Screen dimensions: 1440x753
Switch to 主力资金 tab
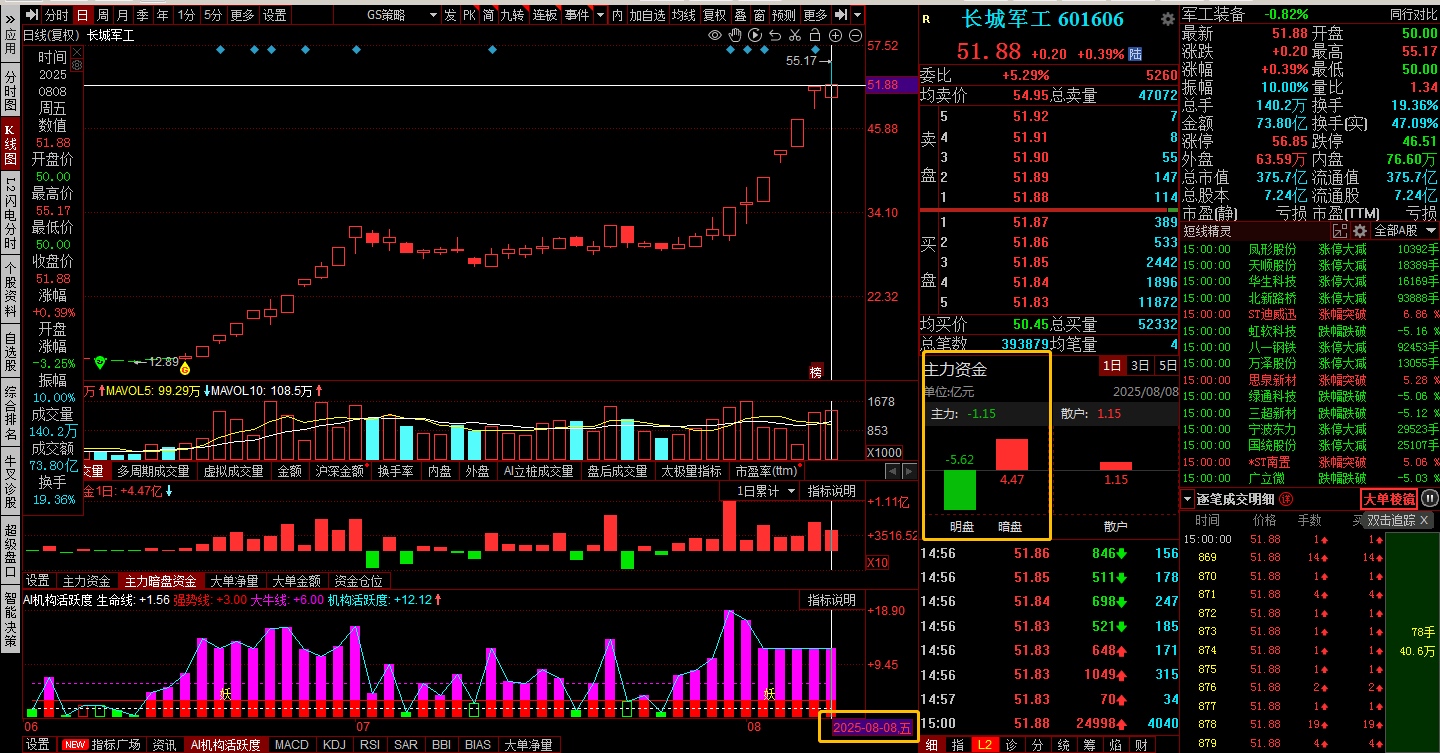point(86,581)
